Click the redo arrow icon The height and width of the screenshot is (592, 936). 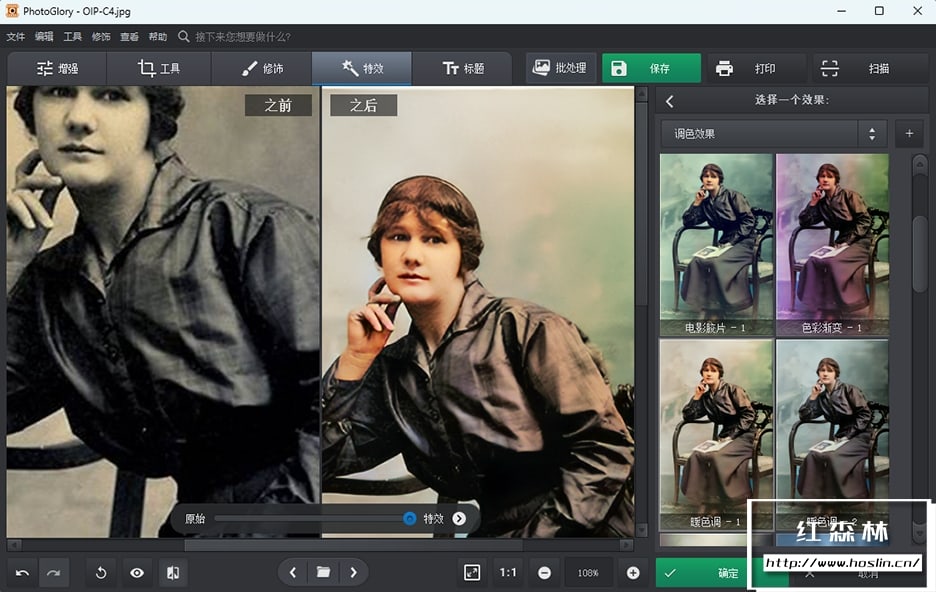click(53, 573)
